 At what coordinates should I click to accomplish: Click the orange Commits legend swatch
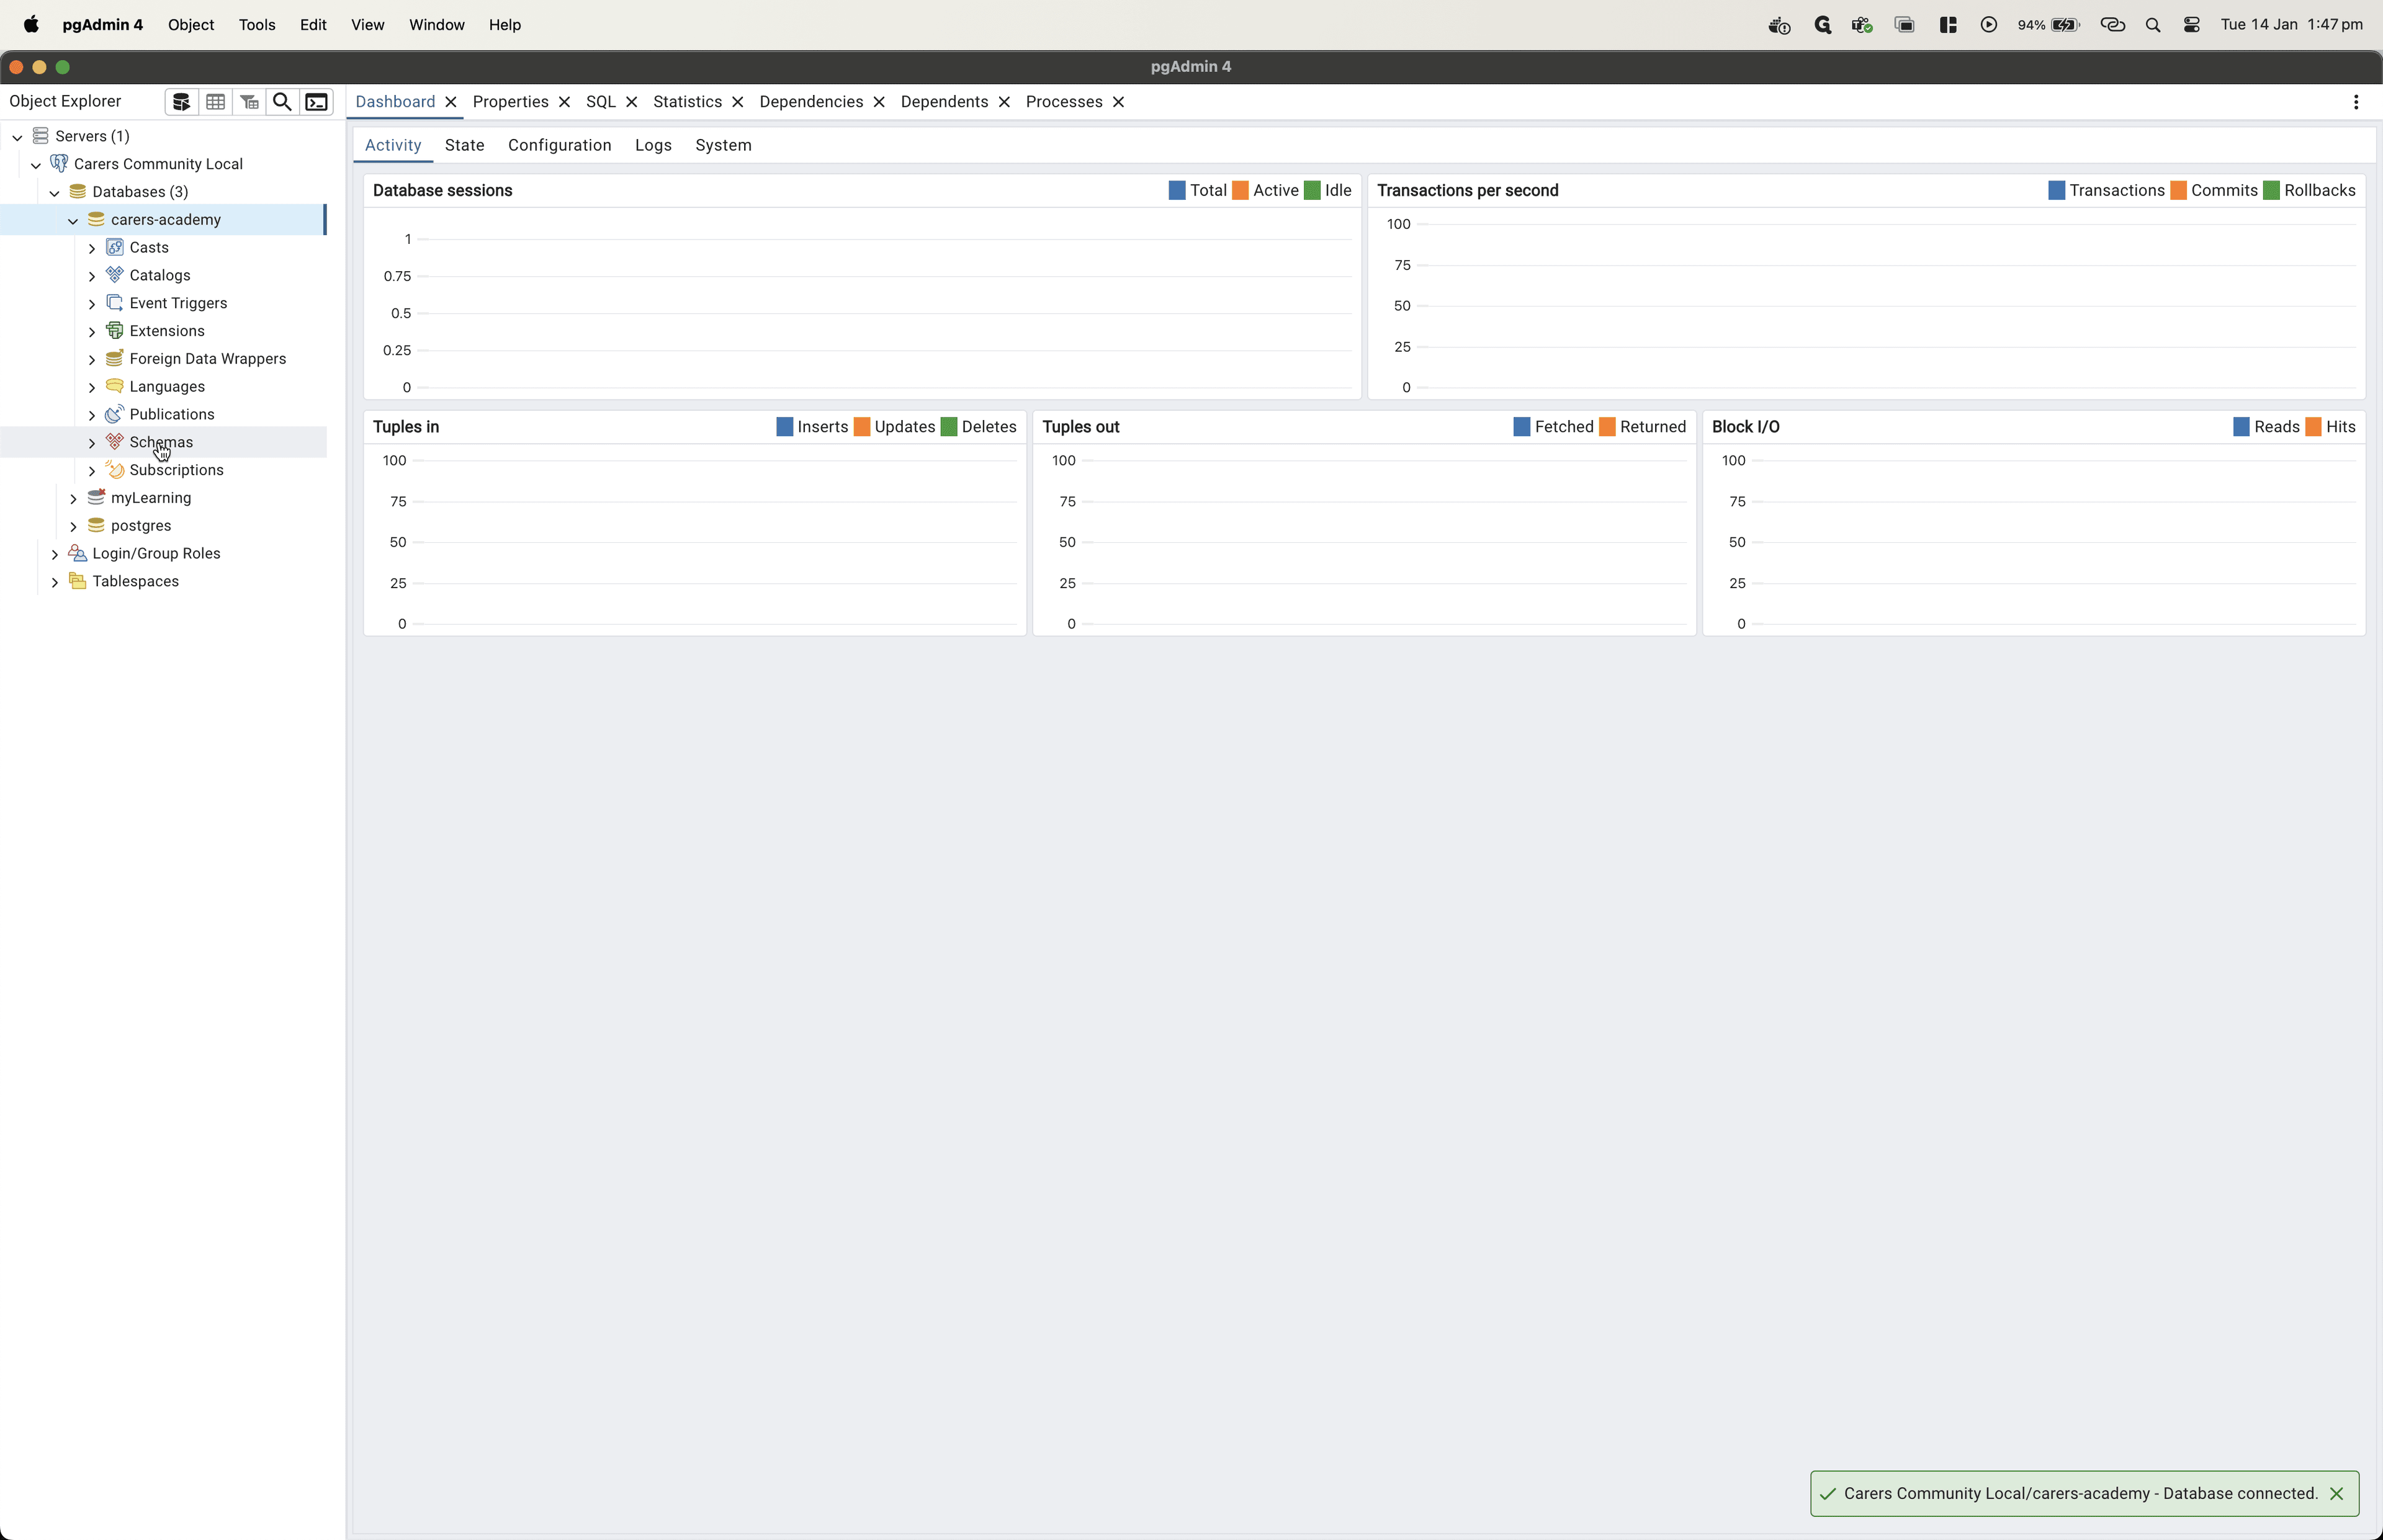(x=2178, y=190)
